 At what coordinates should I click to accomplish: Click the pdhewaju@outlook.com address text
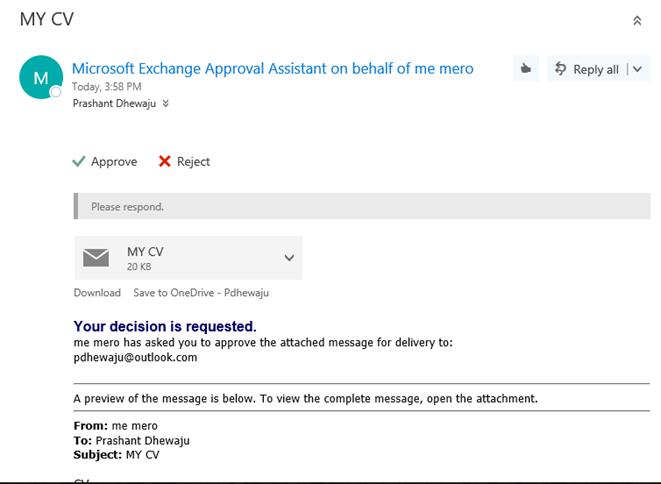click(x=135, y=358)
